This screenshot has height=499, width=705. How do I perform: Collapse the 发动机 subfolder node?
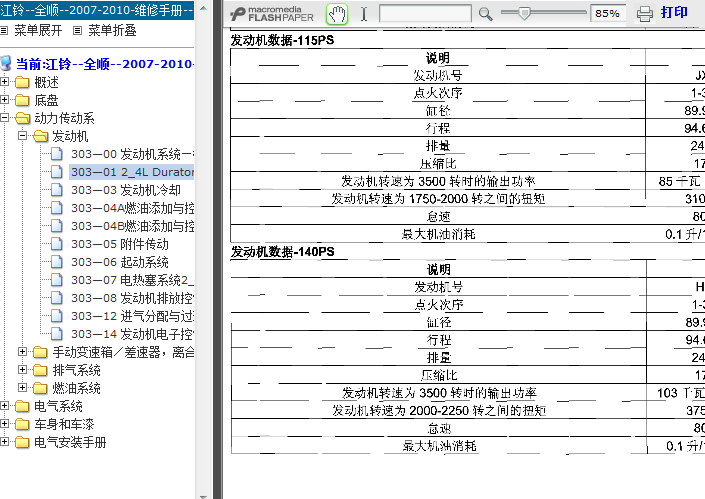tap(22, 136)
